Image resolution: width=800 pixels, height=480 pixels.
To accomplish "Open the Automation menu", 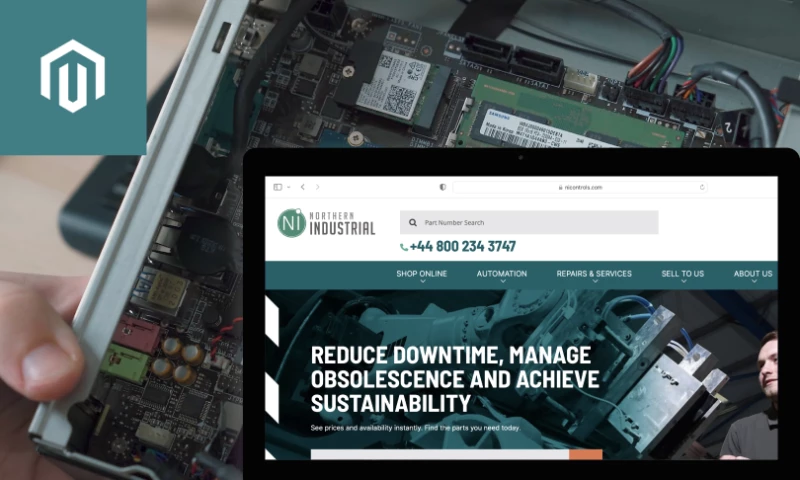I will pyautogui.click(x=502, y=274).
